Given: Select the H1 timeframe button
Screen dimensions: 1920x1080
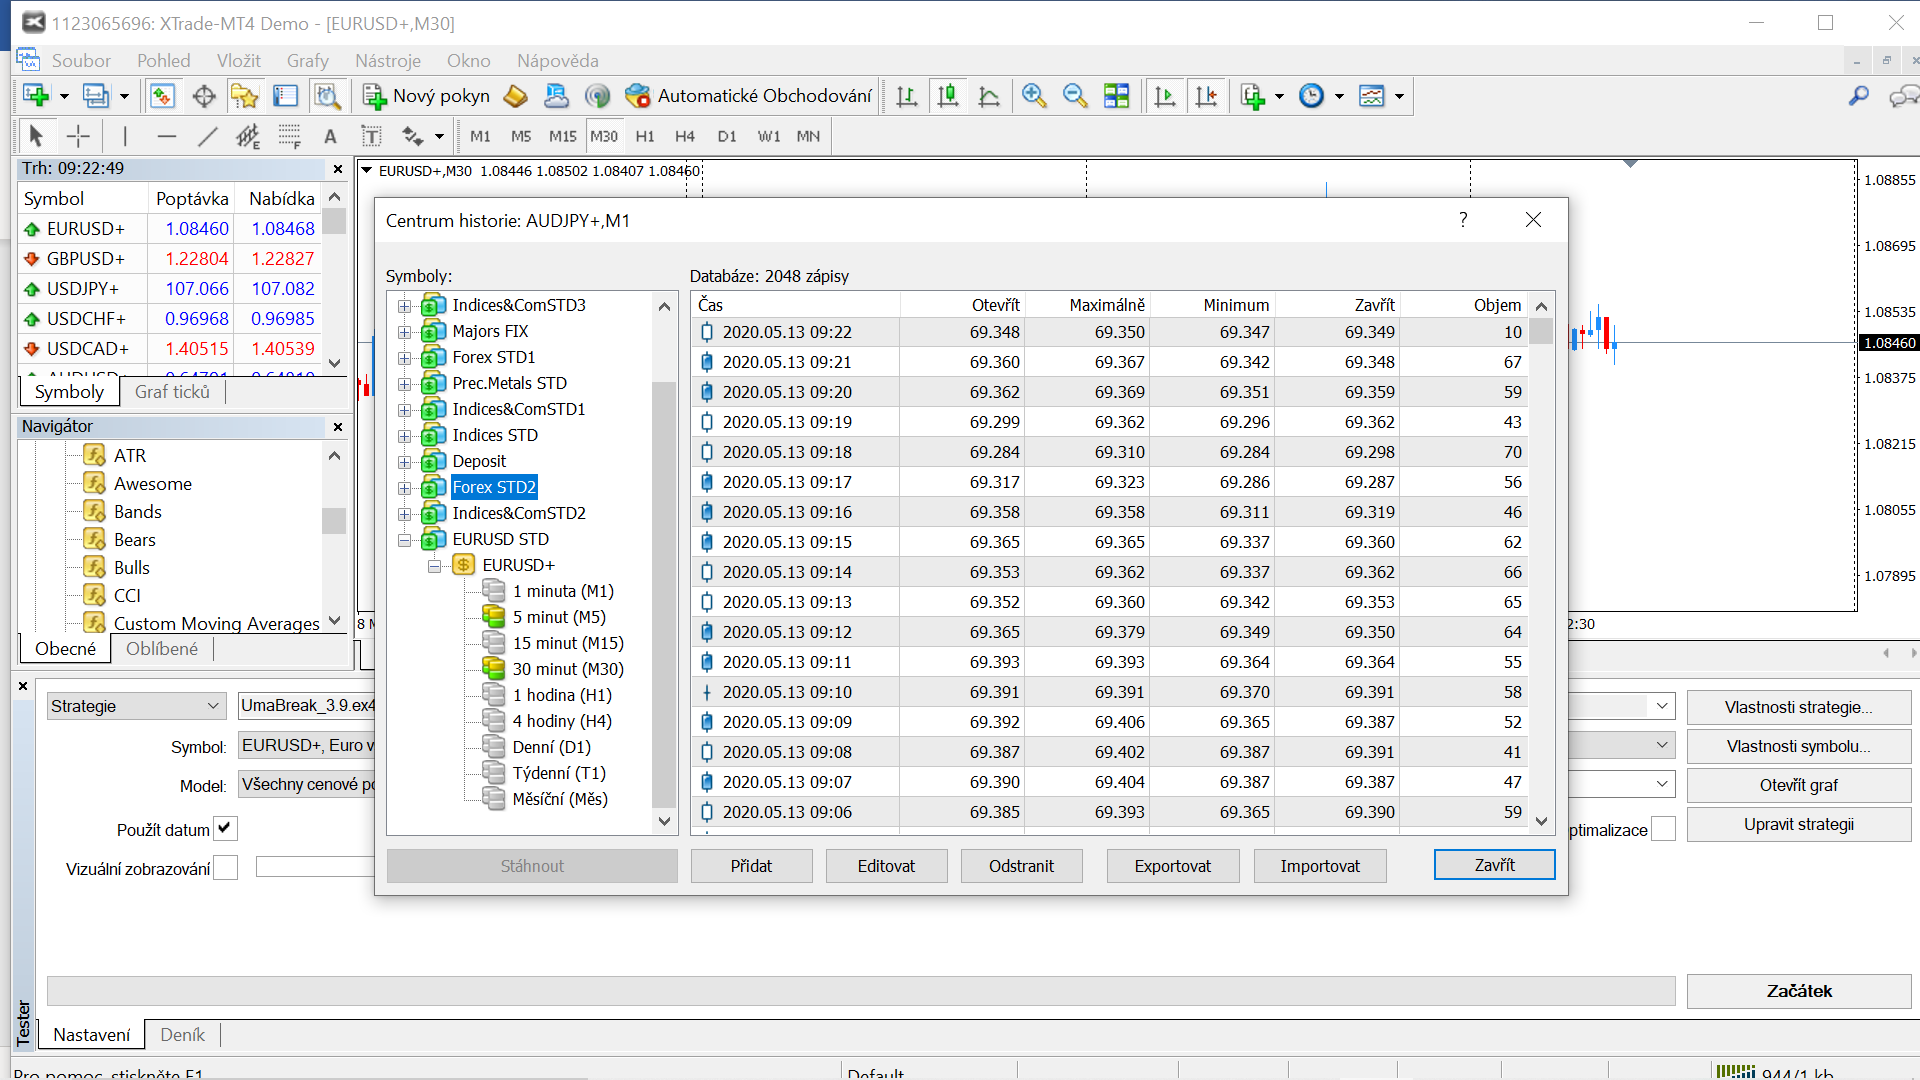Looking at the screenshot, I should (645, 136).
